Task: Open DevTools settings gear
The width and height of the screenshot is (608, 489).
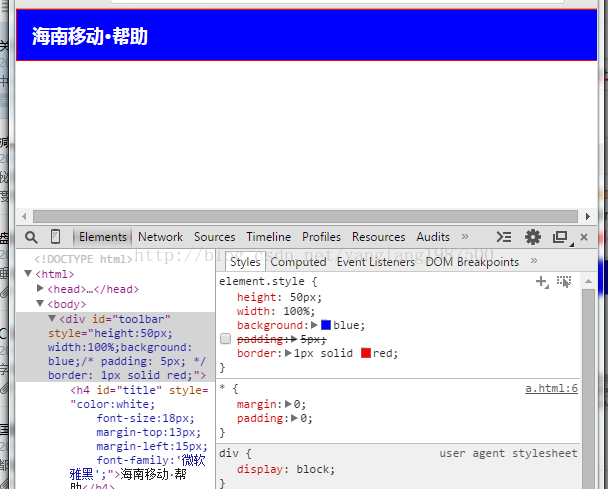Action: 533,237
